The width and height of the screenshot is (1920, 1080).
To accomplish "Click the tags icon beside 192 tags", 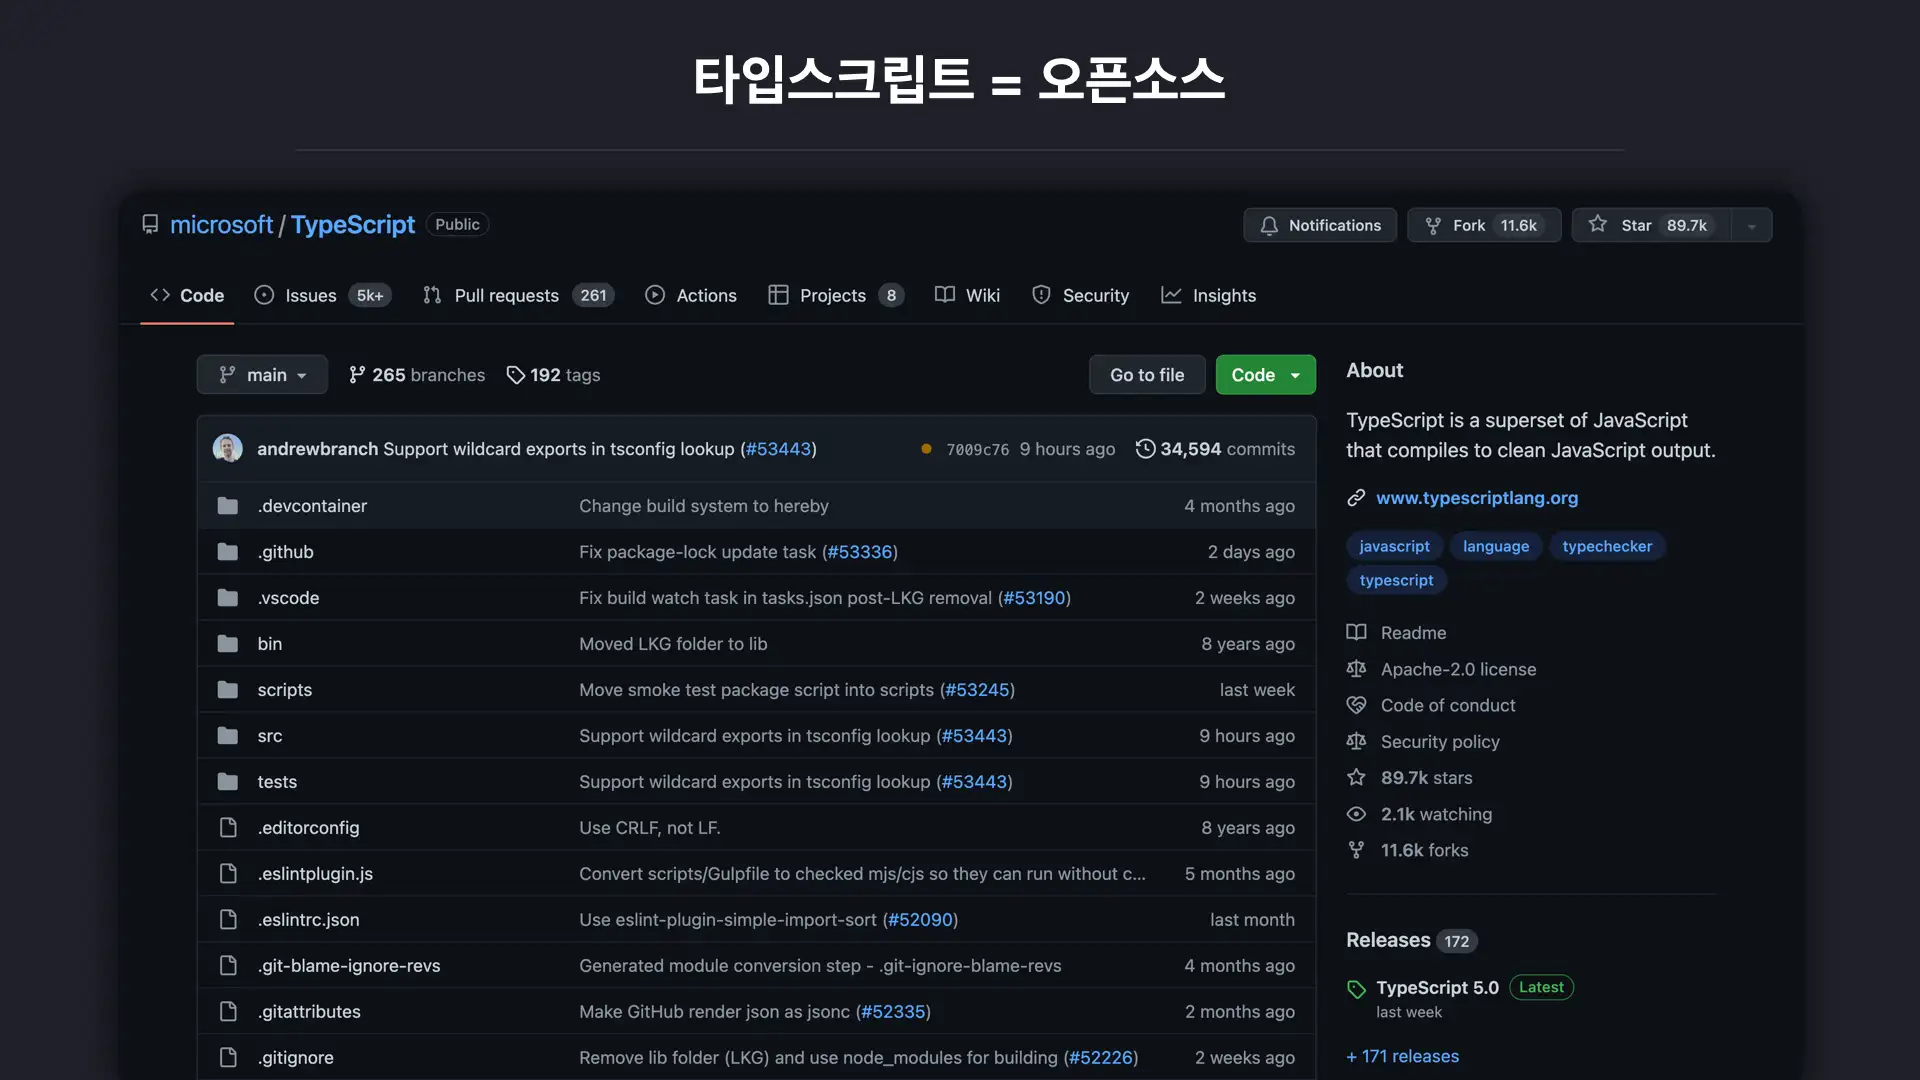I will coord(515,375).
